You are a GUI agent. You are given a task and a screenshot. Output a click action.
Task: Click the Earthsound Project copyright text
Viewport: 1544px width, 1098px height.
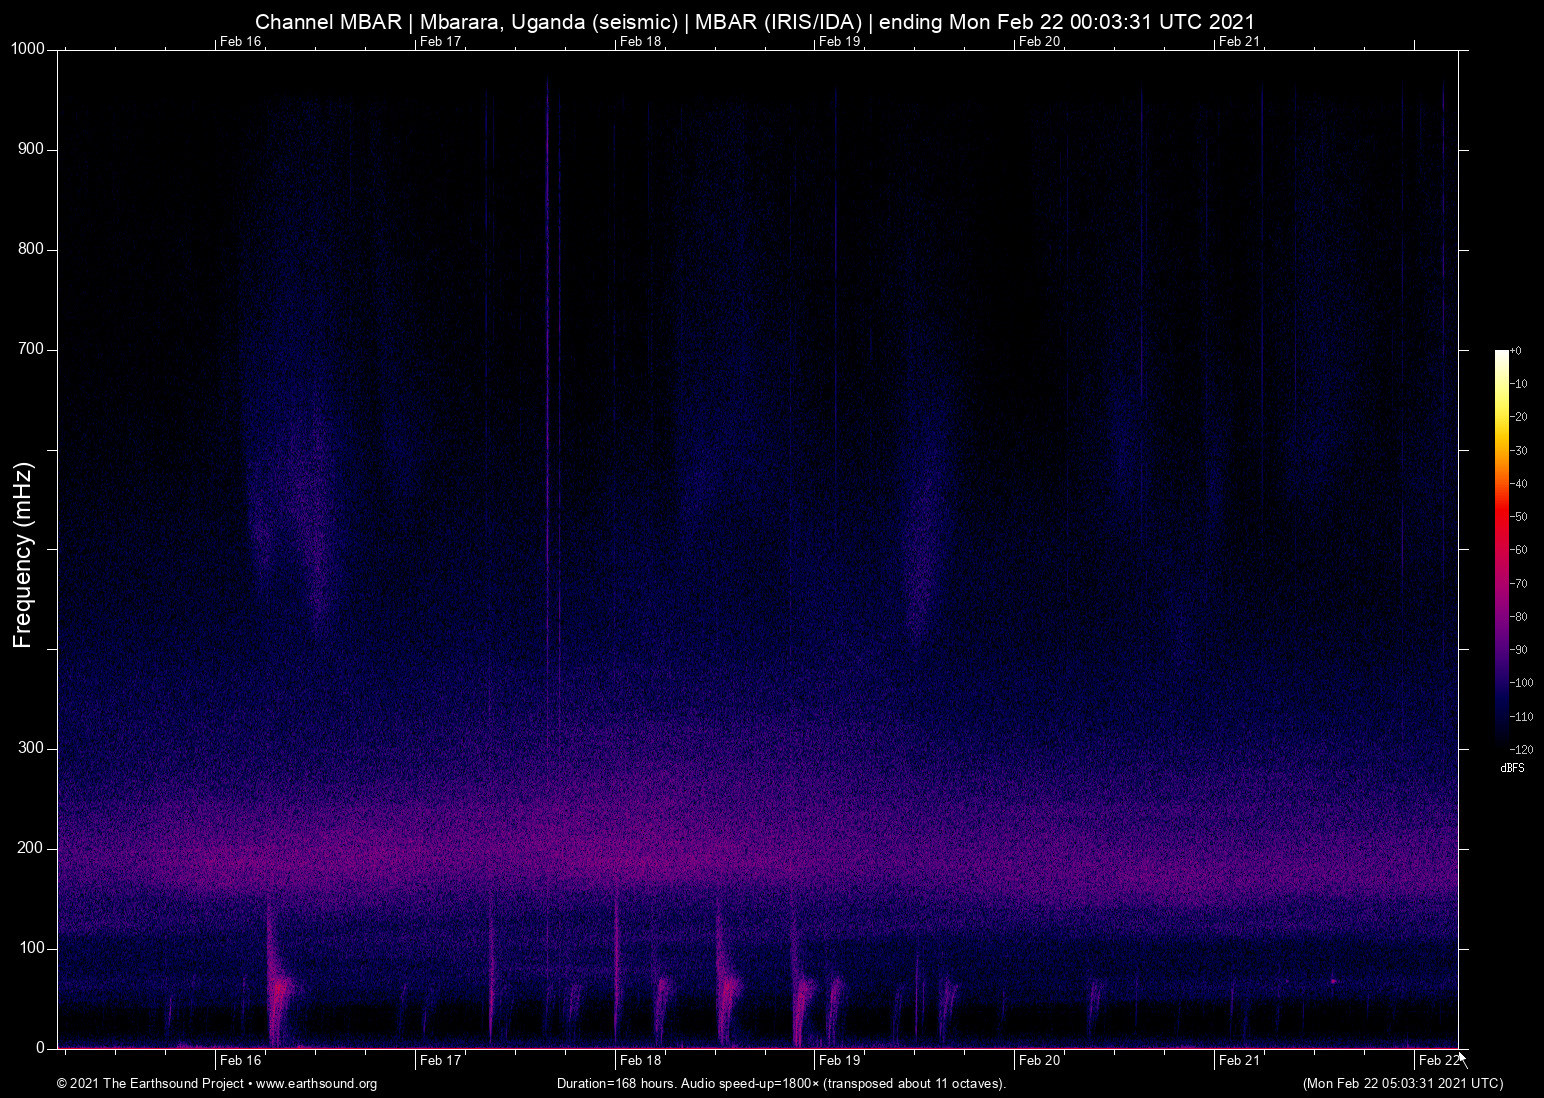[150, 1084]
